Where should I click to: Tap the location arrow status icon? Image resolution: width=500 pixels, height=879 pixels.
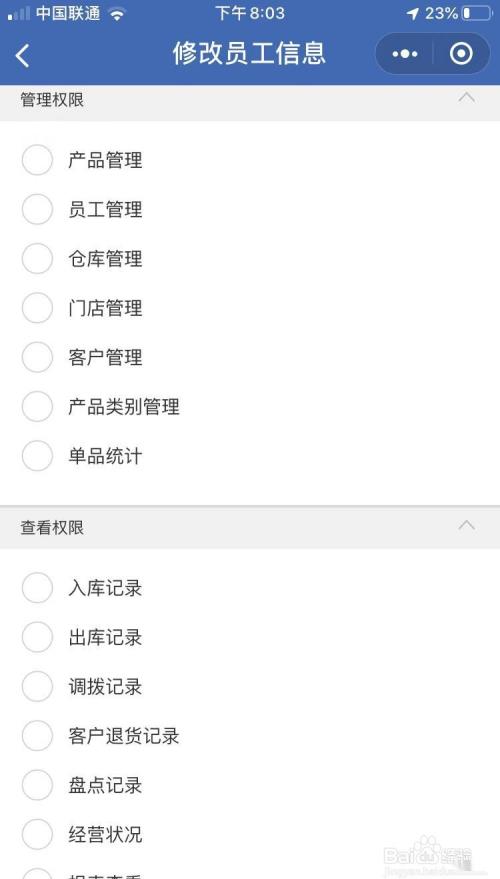(x=413, y=14)
